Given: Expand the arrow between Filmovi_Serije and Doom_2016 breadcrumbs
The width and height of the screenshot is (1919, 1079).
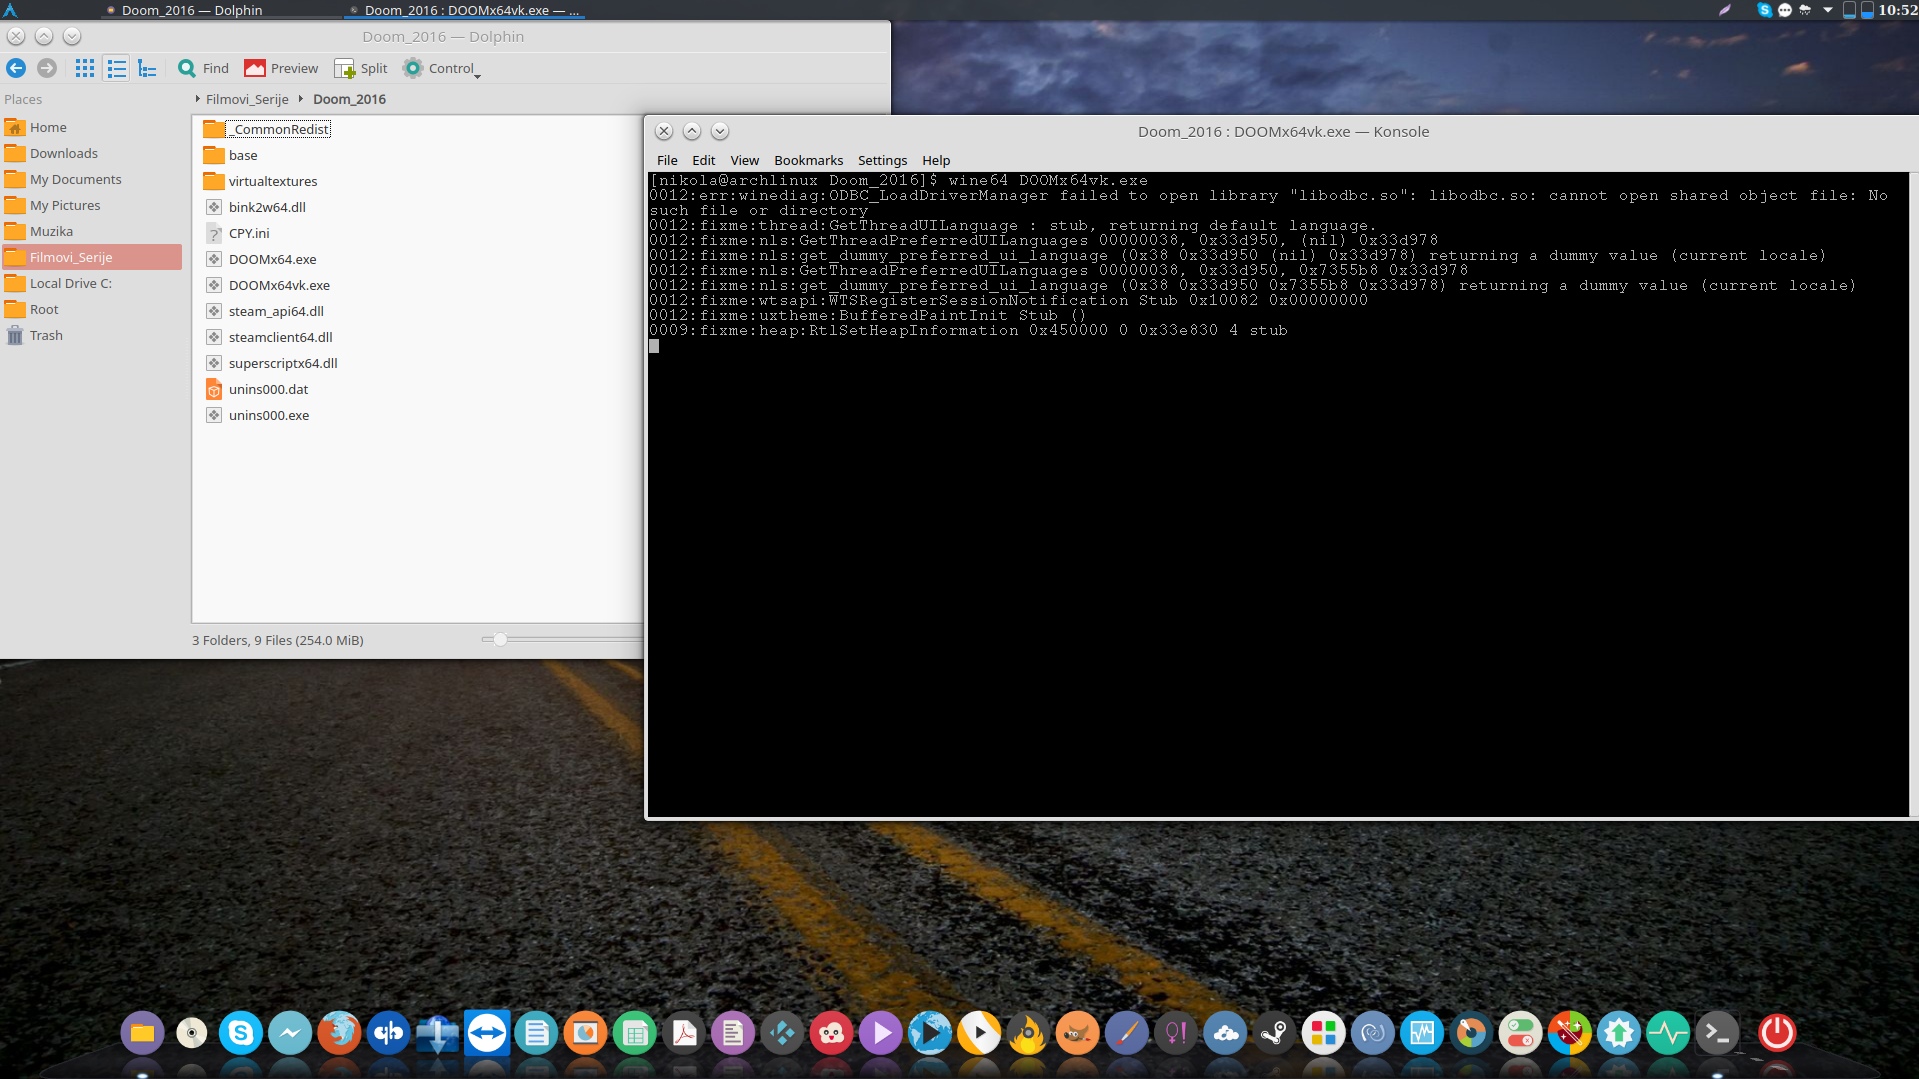Looking at the screenshot, I should coord(300,99).
